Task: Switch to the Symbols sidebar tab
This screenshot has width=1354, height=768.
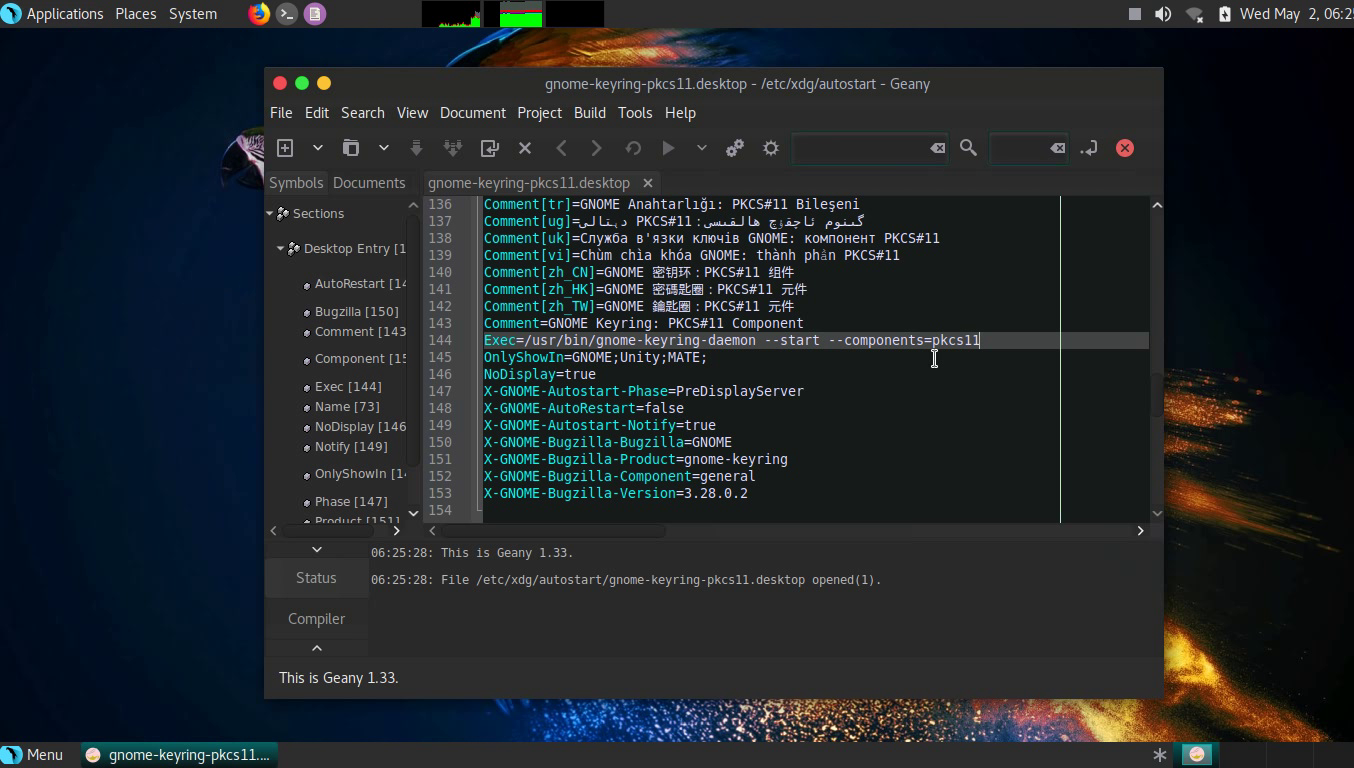Action: pyautogui.click(x=296, y=183)
